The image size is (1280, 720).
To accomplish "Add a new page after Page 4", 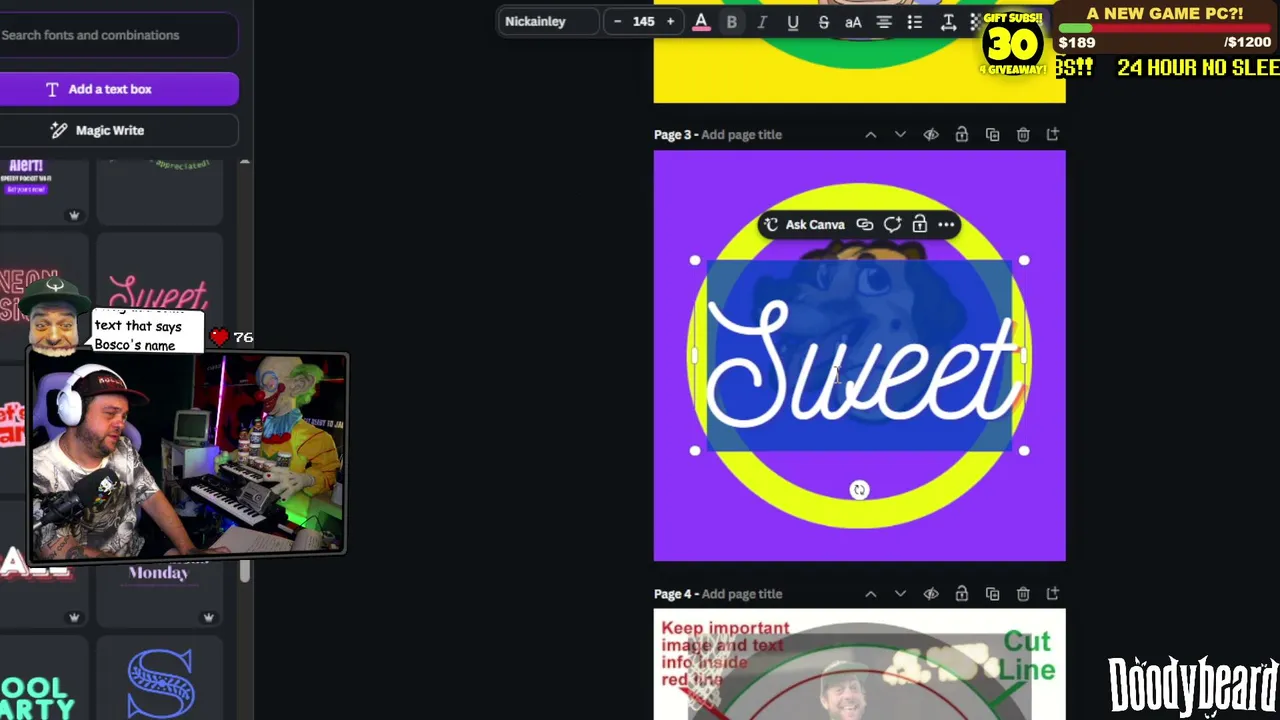I will [1053, 594].
